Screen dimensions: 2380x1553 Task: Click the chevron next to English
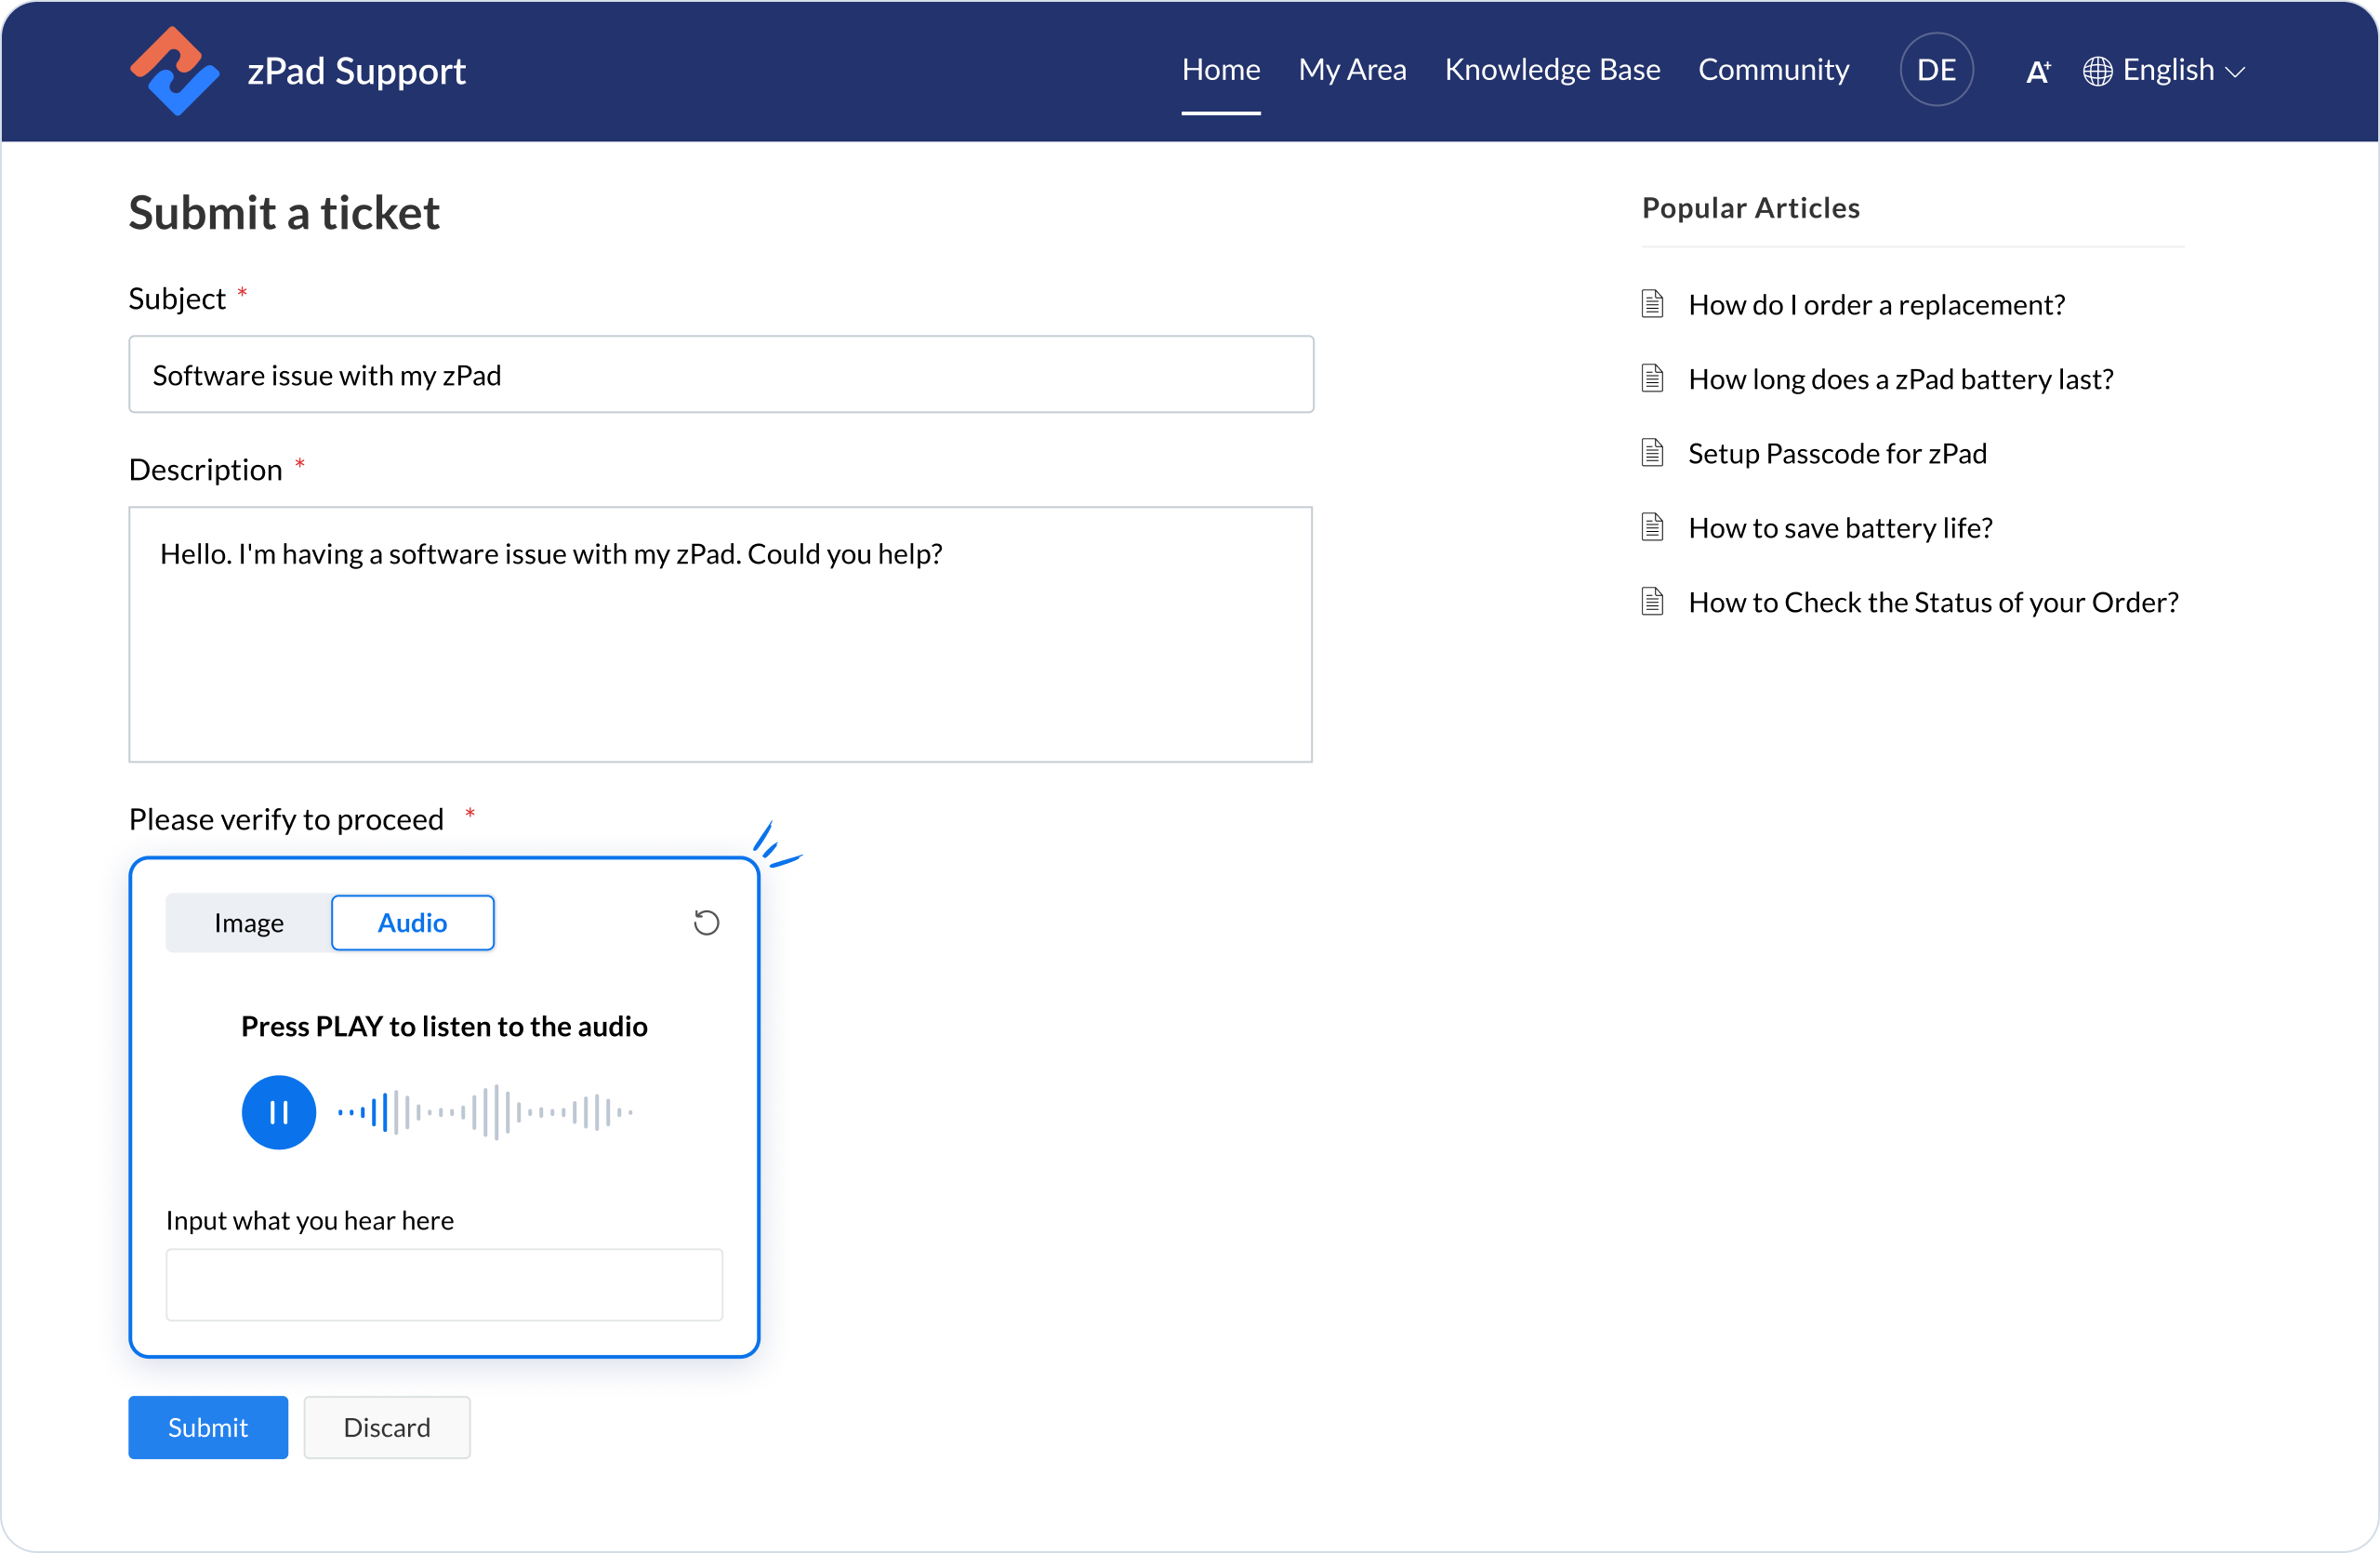pos(2236,72)
